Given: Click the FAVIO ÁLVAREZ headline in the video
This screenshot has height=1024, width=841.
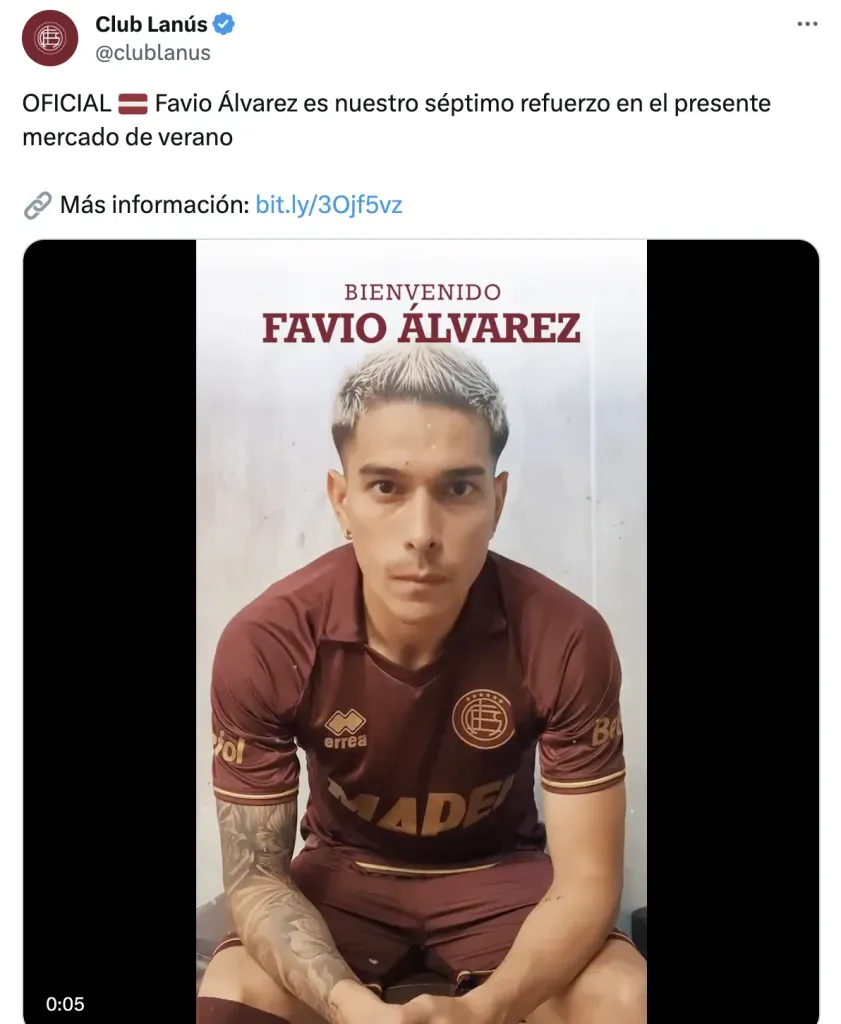Looking at the screenshot, I should 421,328.
